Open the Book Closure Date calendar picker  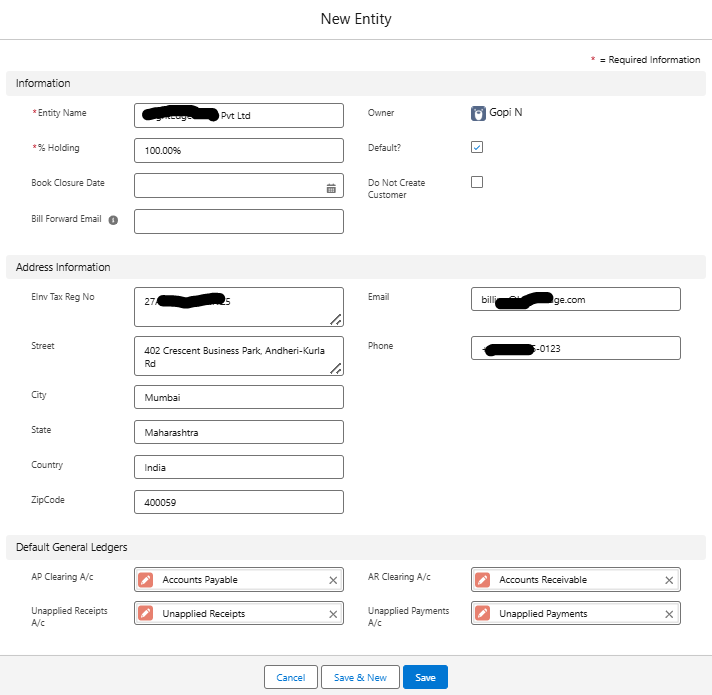[331, 187]
